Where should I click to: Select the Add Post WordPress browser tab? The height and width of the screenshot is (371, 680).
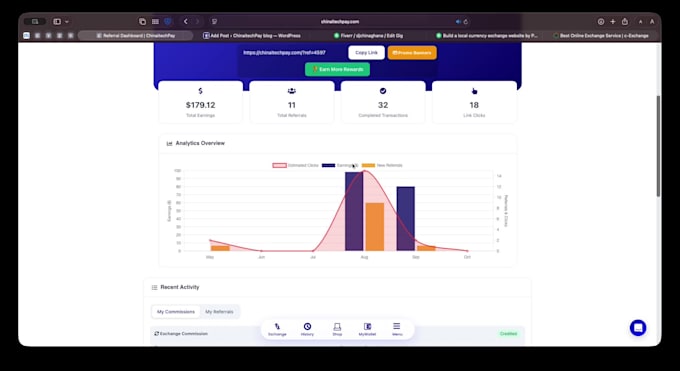[252, 36]
